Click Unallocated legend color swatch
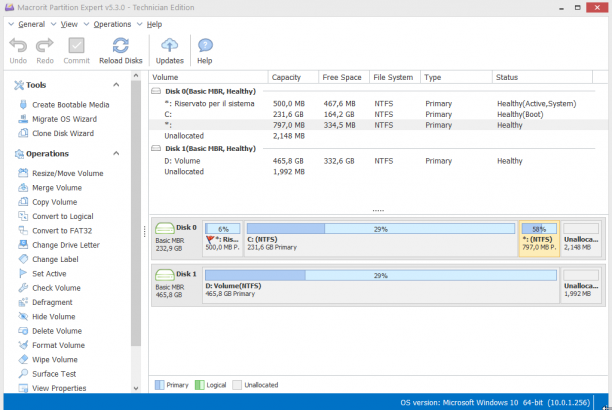This screenshot has height=410, width=612. (237, 385)
